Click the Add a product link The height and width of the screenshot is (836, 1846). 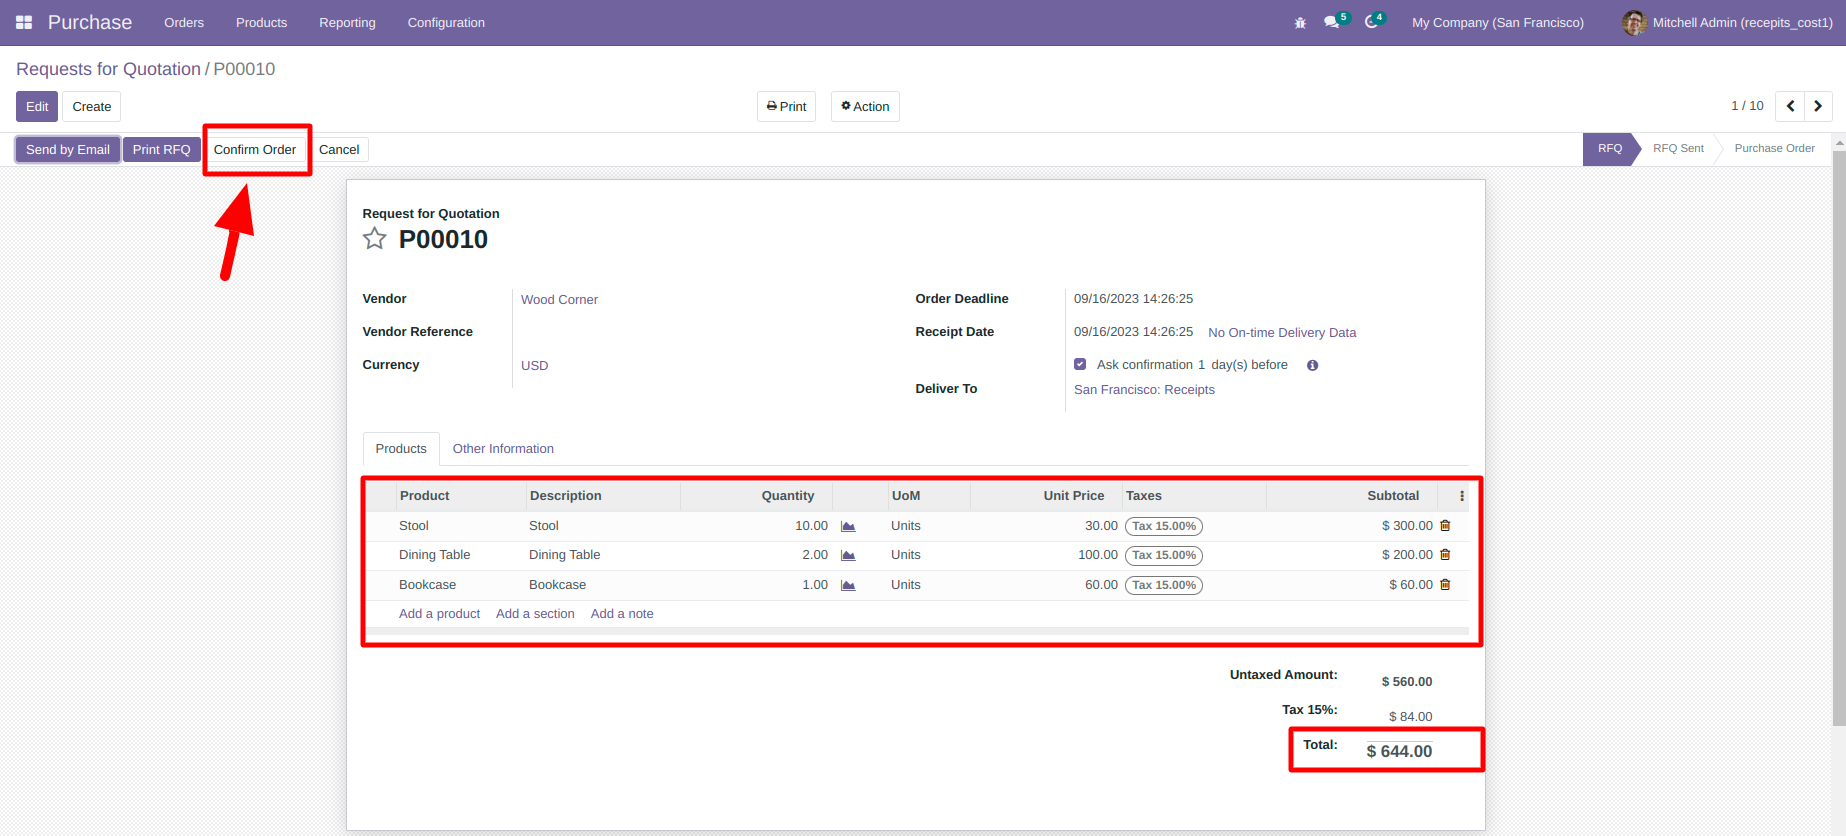[x=439, y=614]
